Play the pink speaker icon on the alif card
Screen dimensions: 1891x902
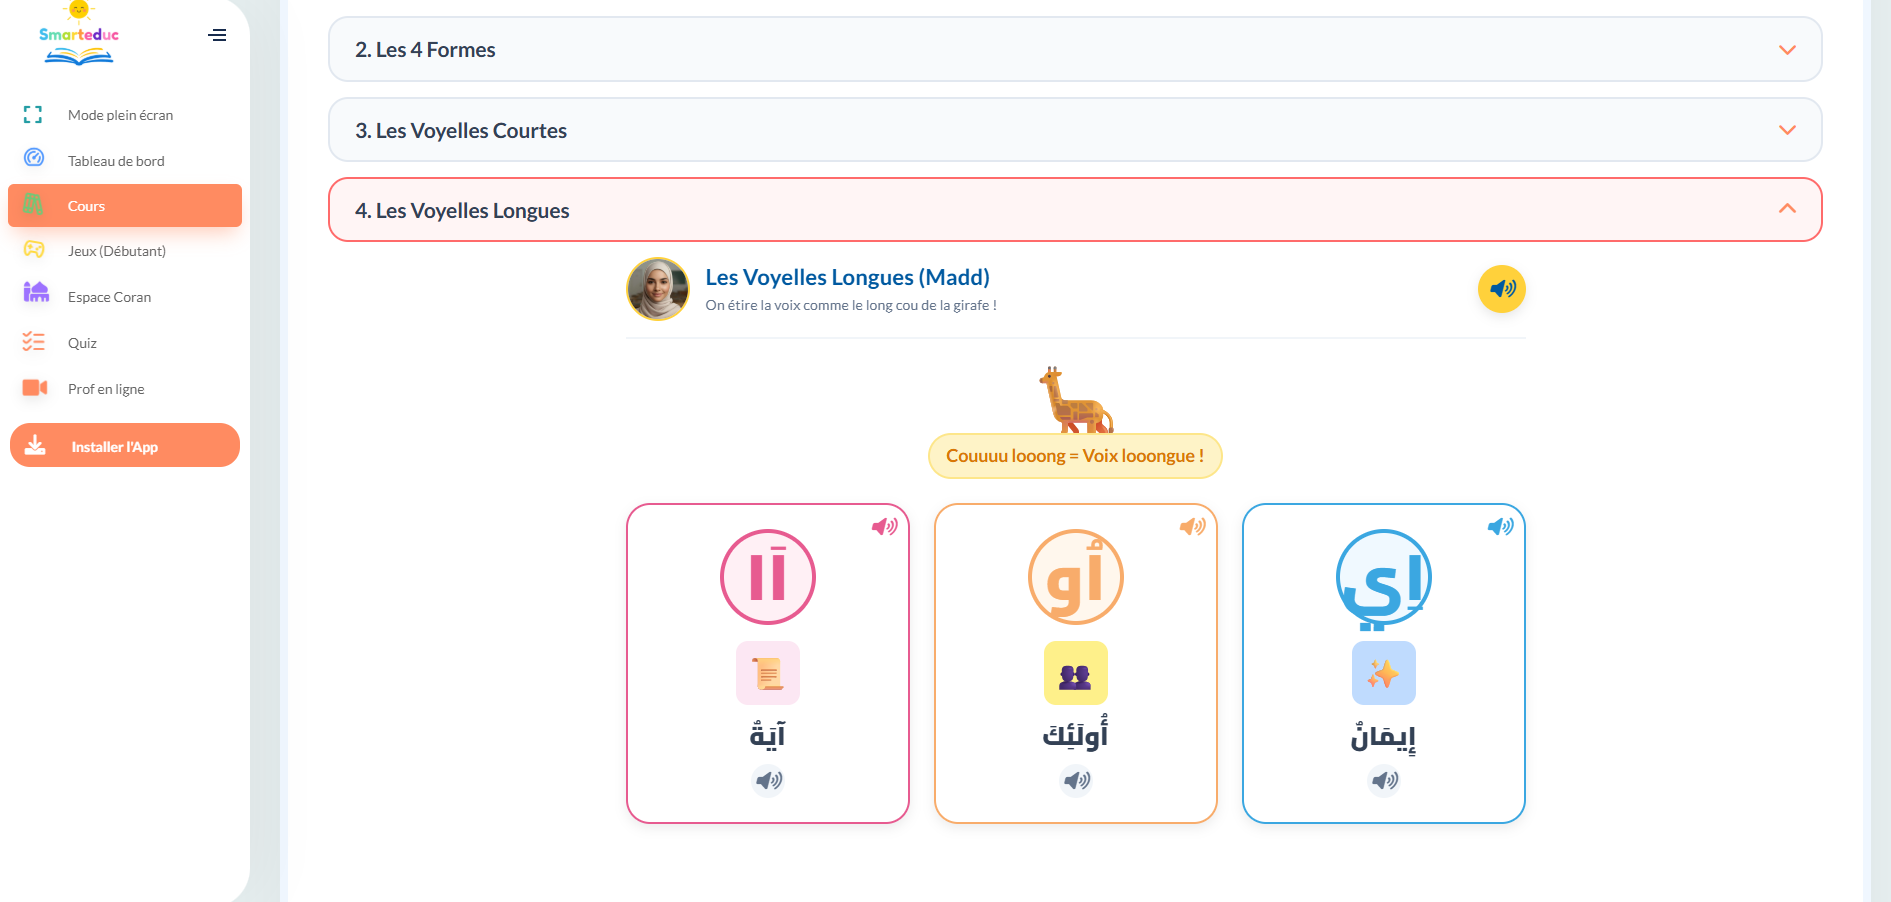coord(884,526)
